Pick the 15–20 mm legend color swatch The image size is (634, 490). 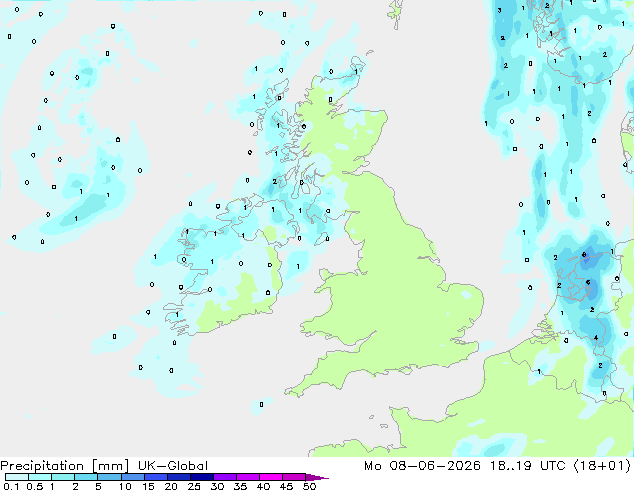(156, 477)
